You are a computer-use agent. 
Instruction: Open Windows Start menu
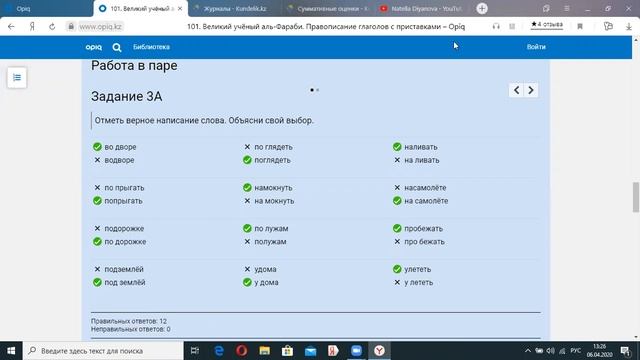coord(11,351)
